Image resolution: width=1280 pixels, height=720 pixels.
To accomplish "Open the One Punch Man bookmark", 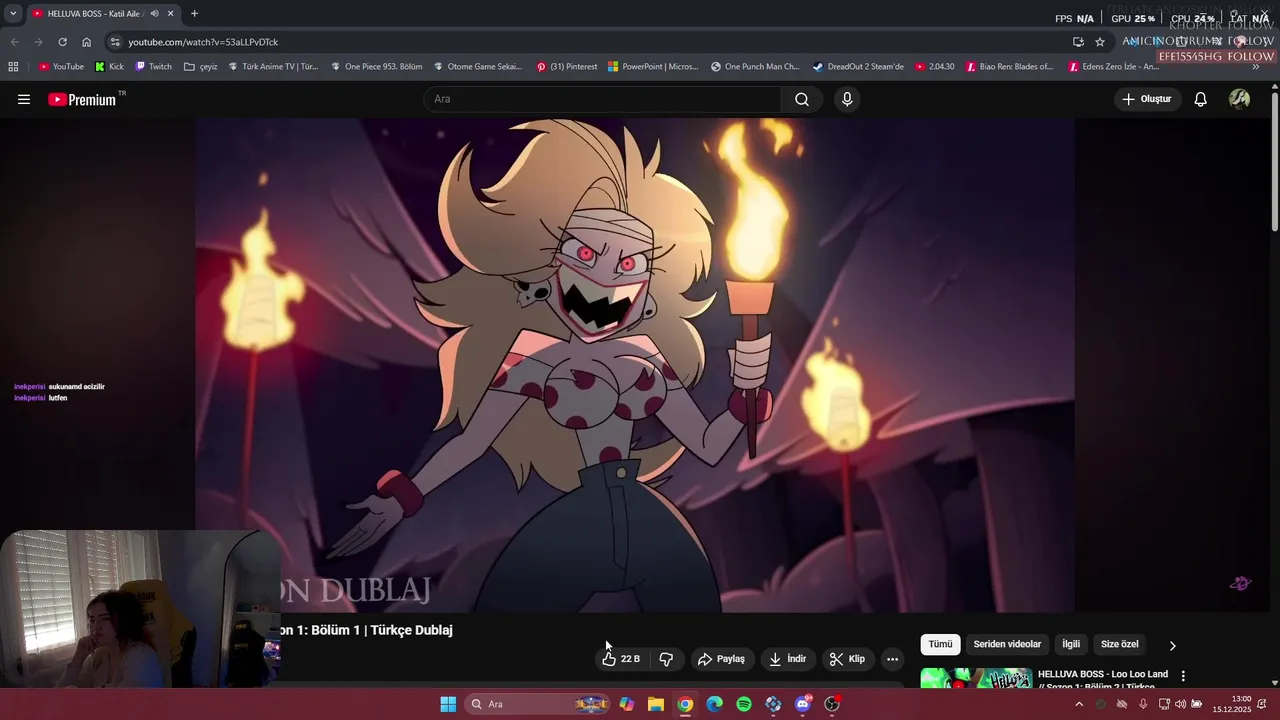I will [755, 67].
